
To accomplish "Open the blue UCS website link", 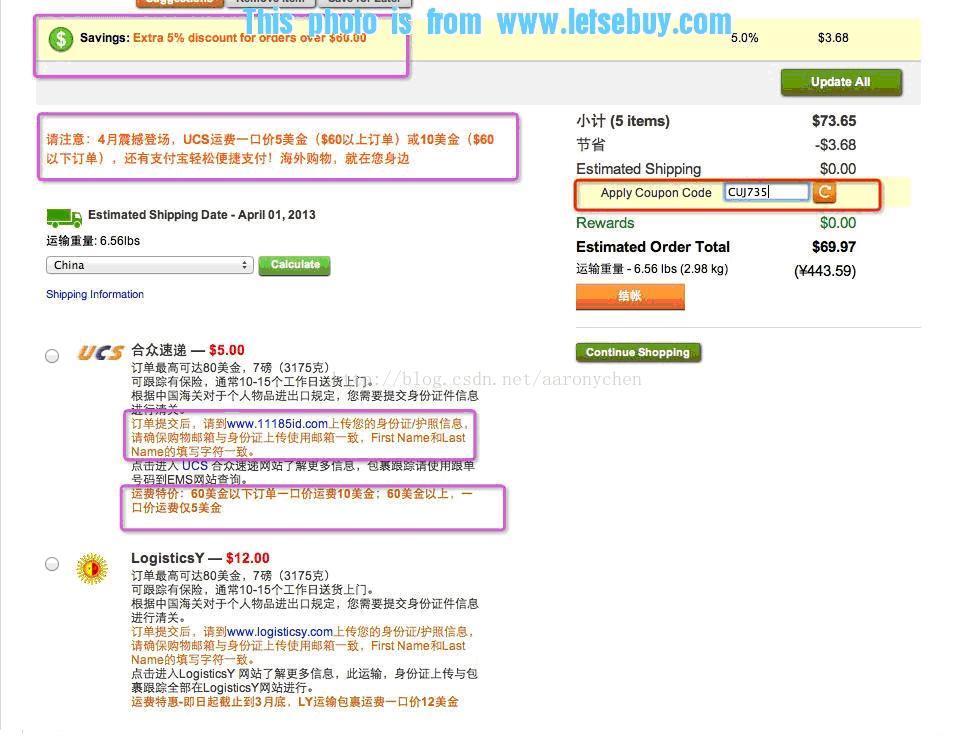I will tap(195, 465).
